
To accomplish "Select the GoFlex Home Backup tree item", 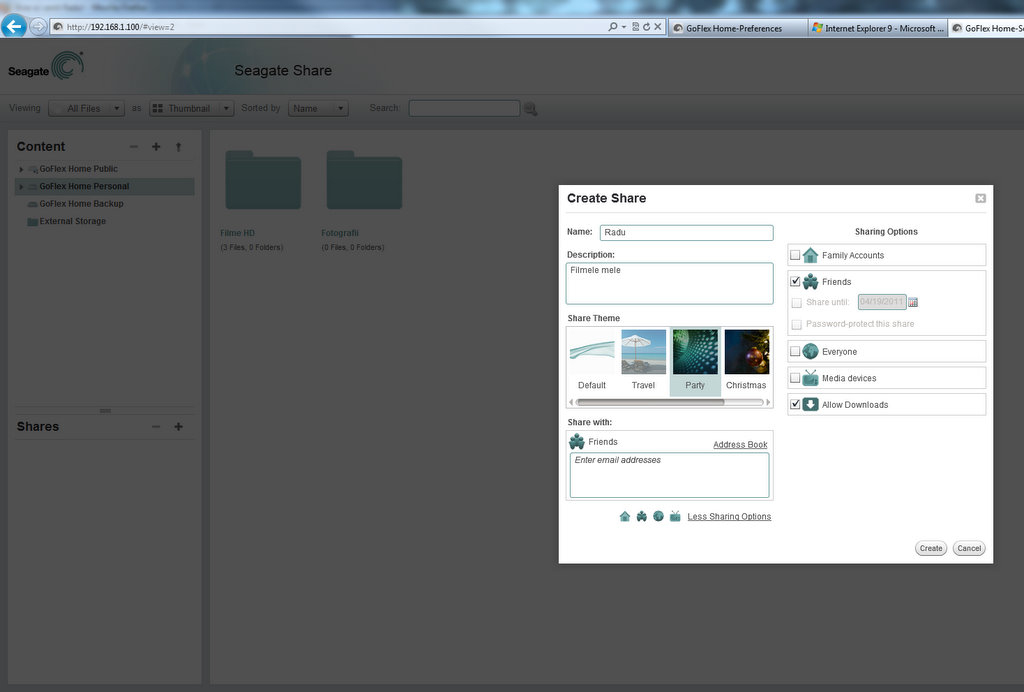I will coord(81,204).
